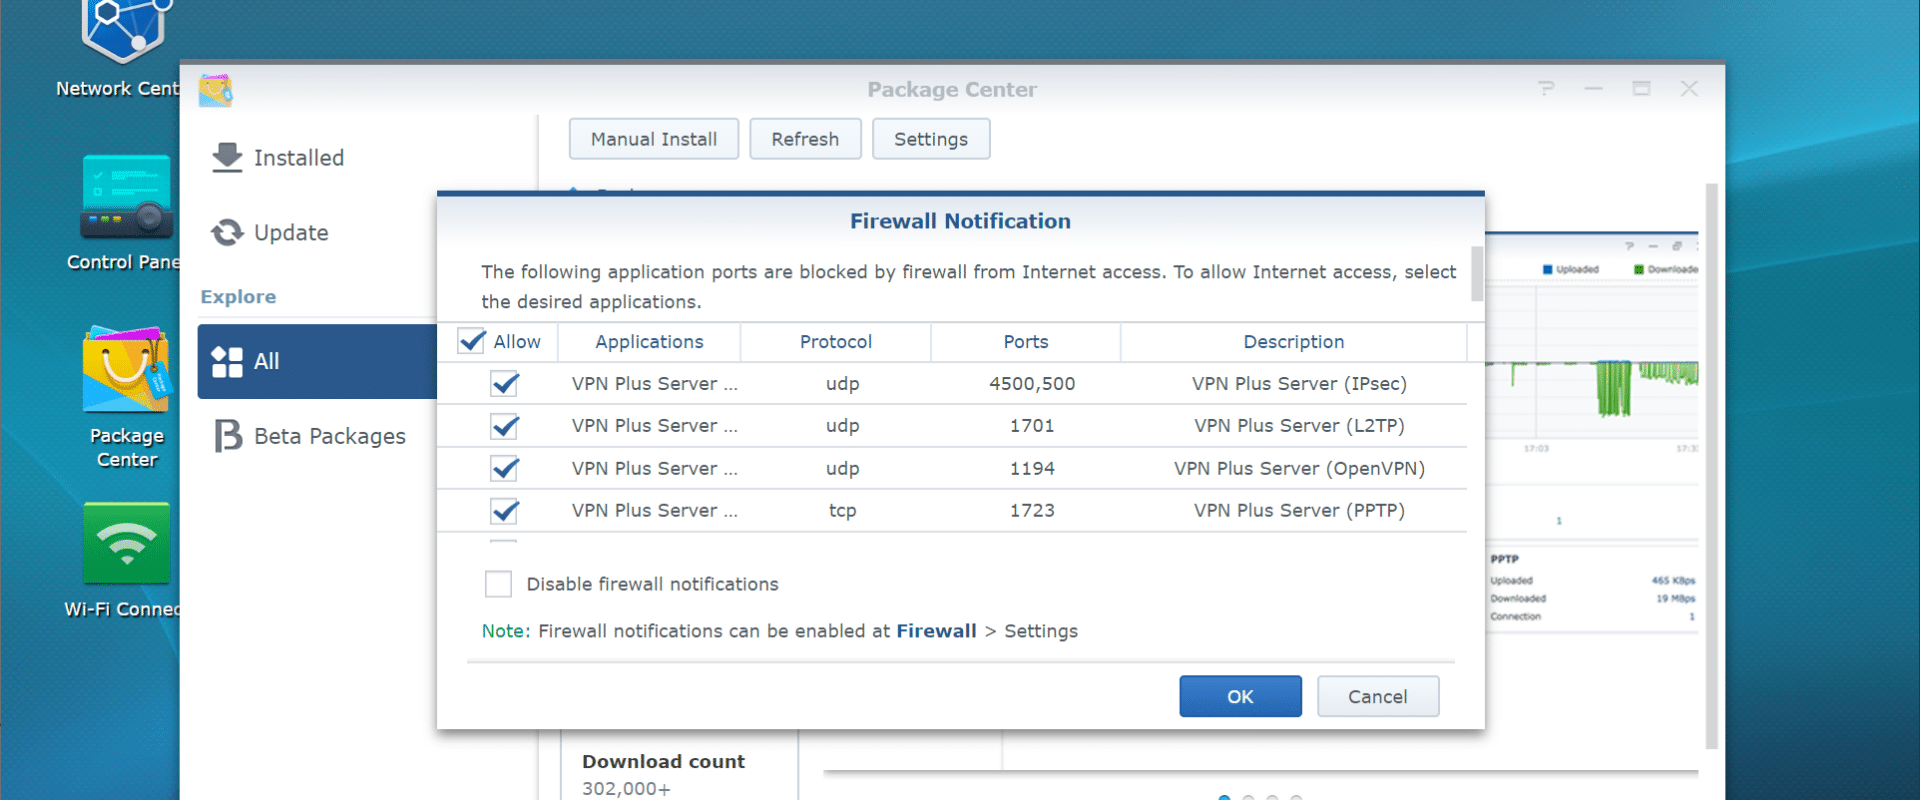Image resolution: width=1920 pixels, height=800 pixels.
Task: Click the Installed download icon in sidebar
Action: point(227,157)
